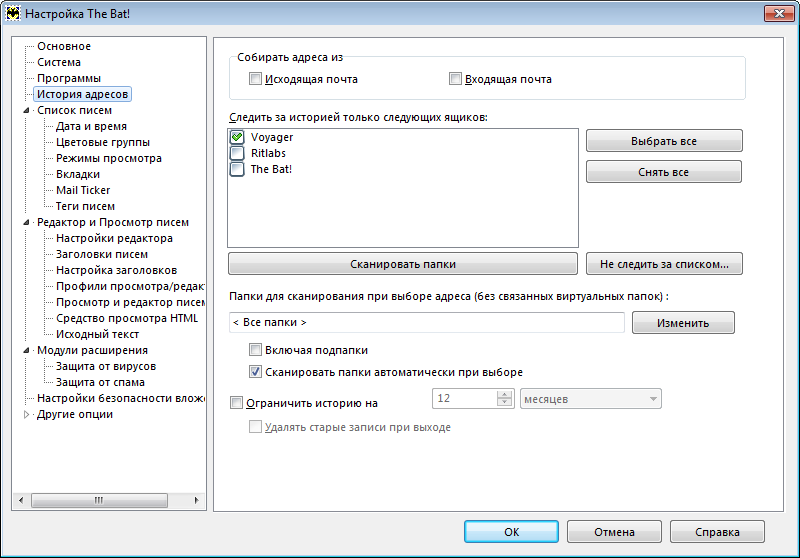Open Средство просмотра HTML settings

127,318
